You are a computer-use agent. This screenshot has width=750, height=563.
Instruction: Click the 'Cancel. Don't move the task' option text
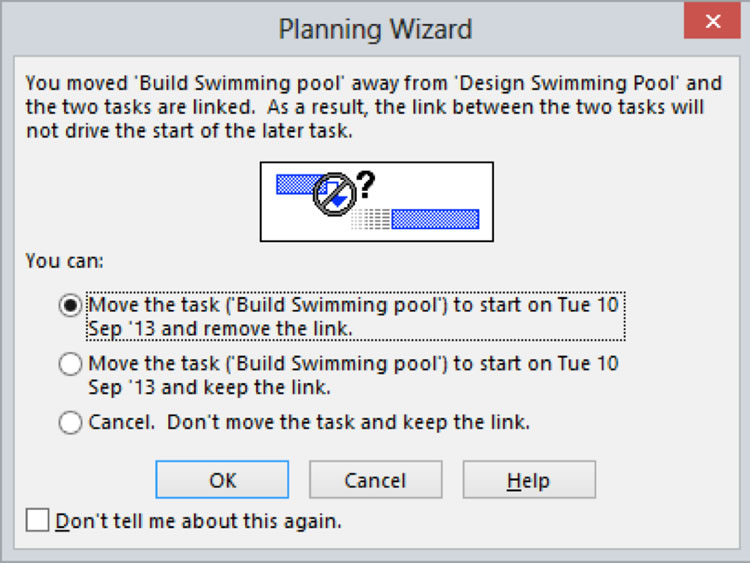tap(309, 423)
